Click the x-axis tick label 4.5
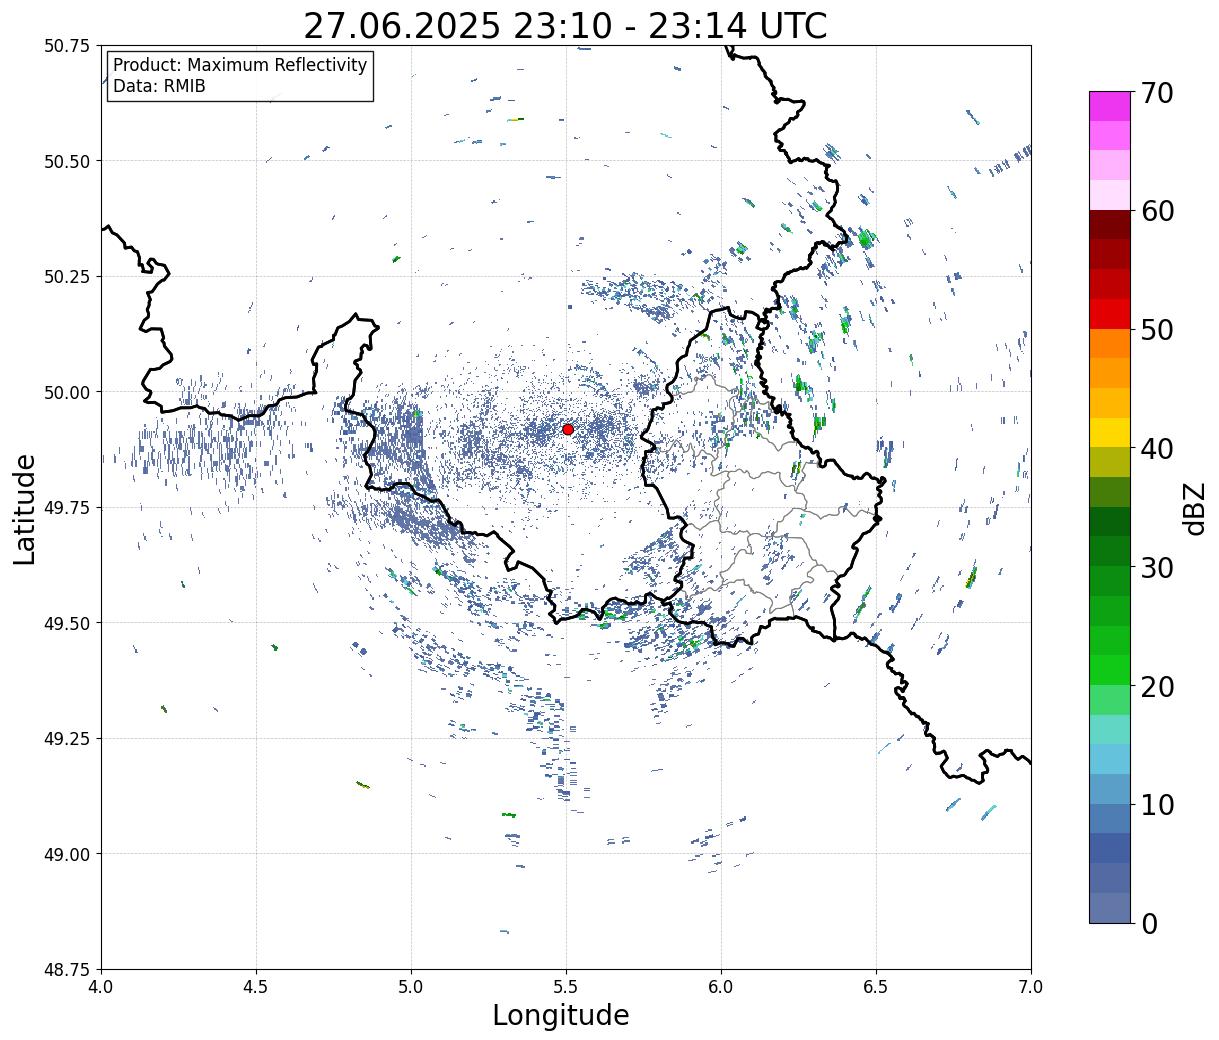The height and width of the screenshot is (1040, 1219). click(256, 986)
